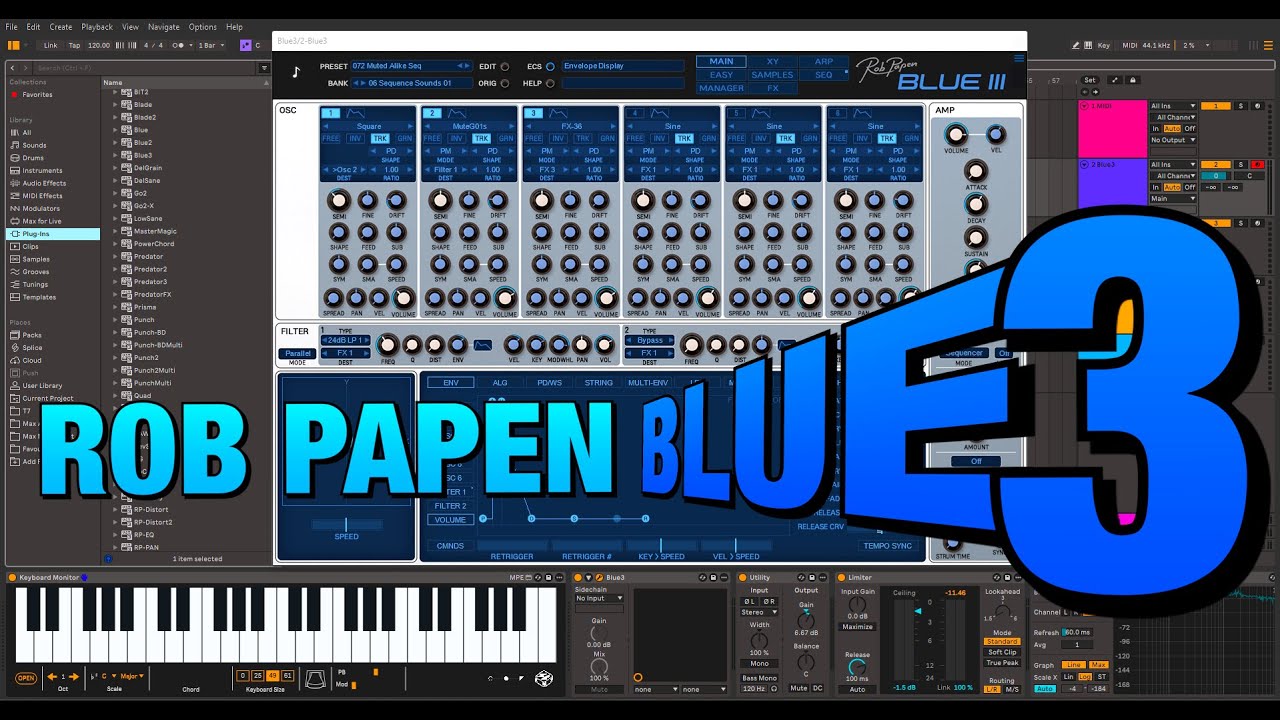Open the browser filter dropdown next to search
1280x720 pixels.
pos(264,68)
